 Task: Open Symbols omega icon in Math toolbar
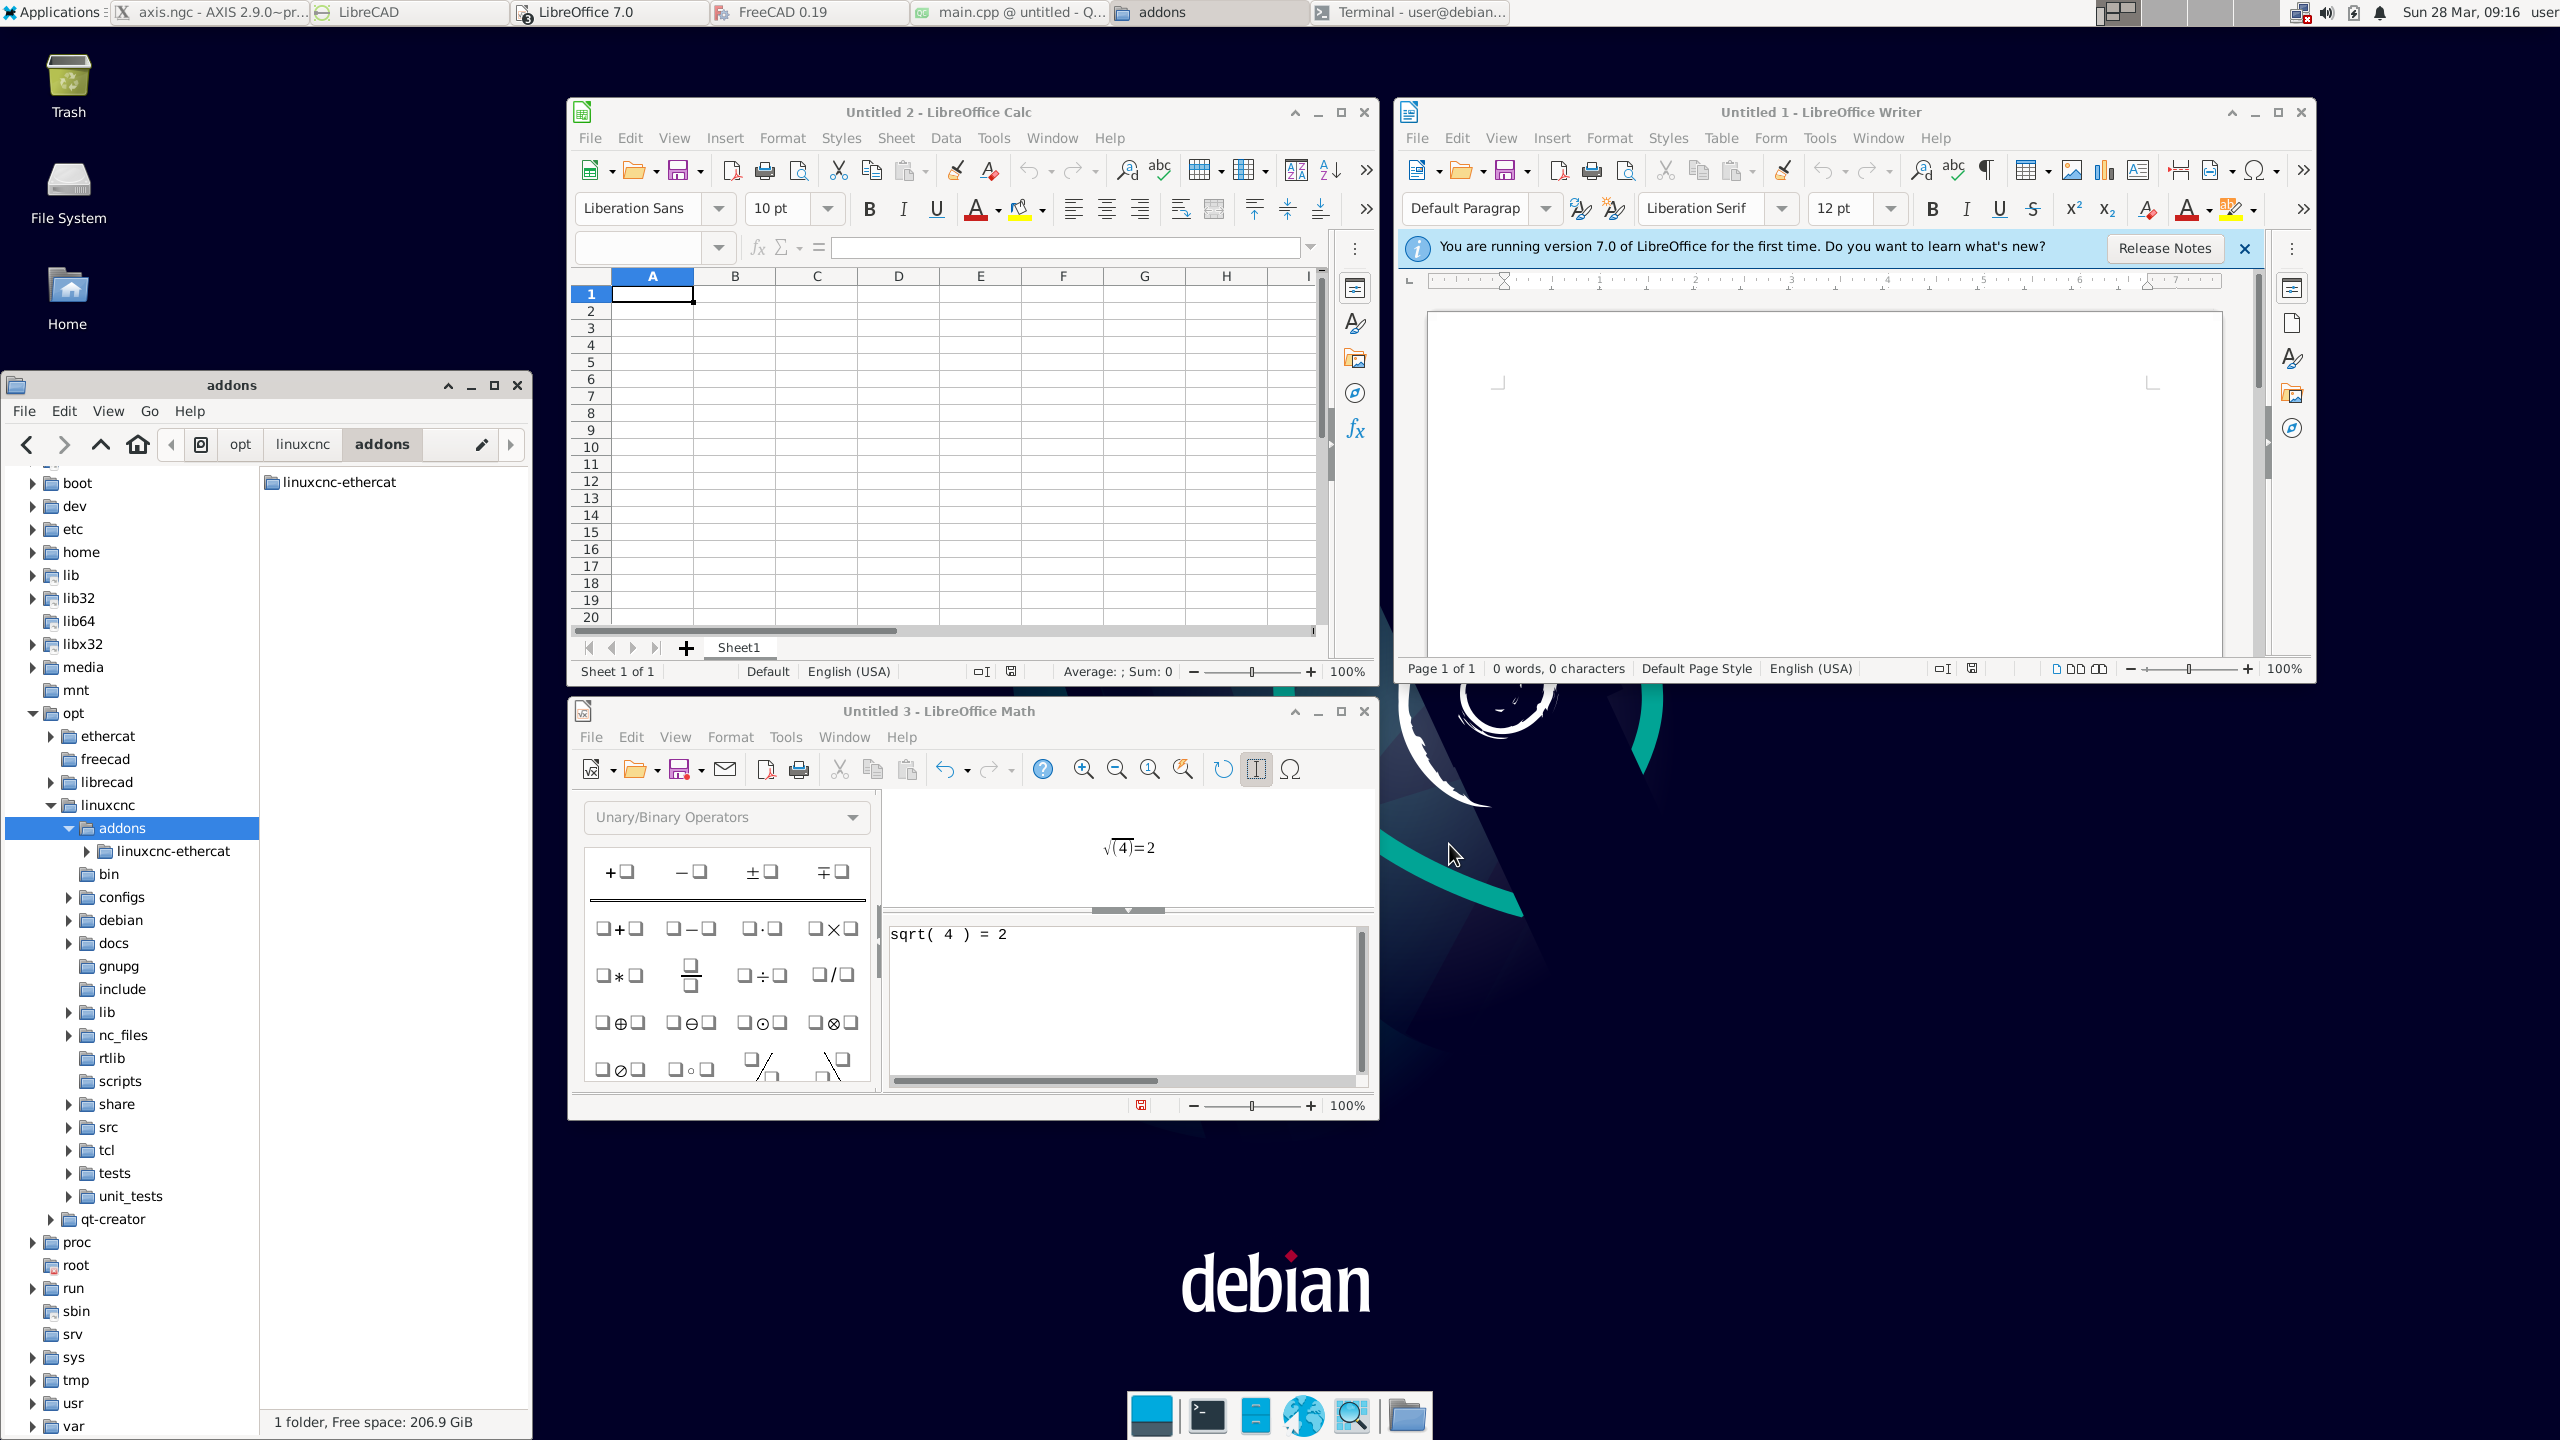(1290, 769)
